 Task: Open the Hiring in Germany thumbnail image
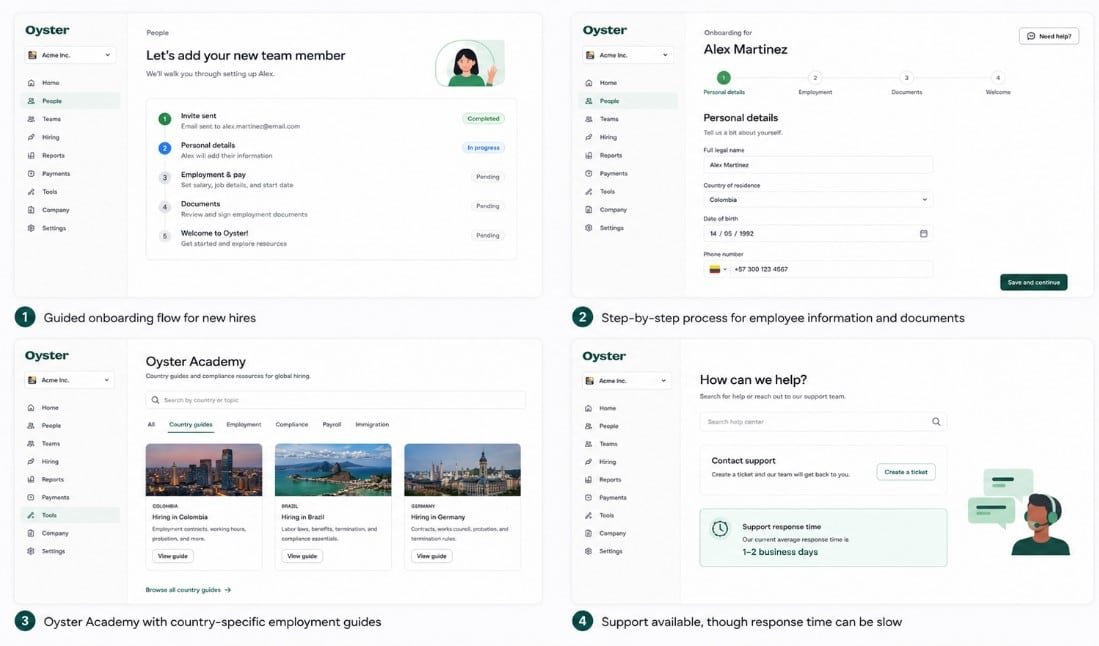(463, 469)
